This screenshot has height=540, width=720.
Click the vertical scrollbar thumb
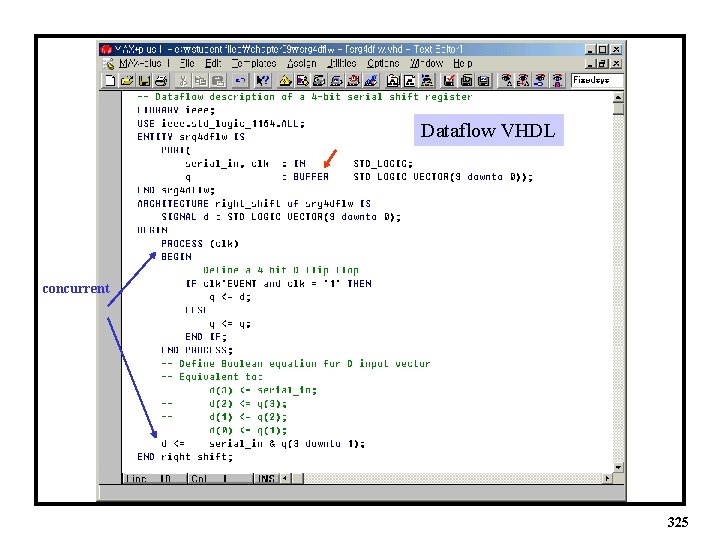618,109
